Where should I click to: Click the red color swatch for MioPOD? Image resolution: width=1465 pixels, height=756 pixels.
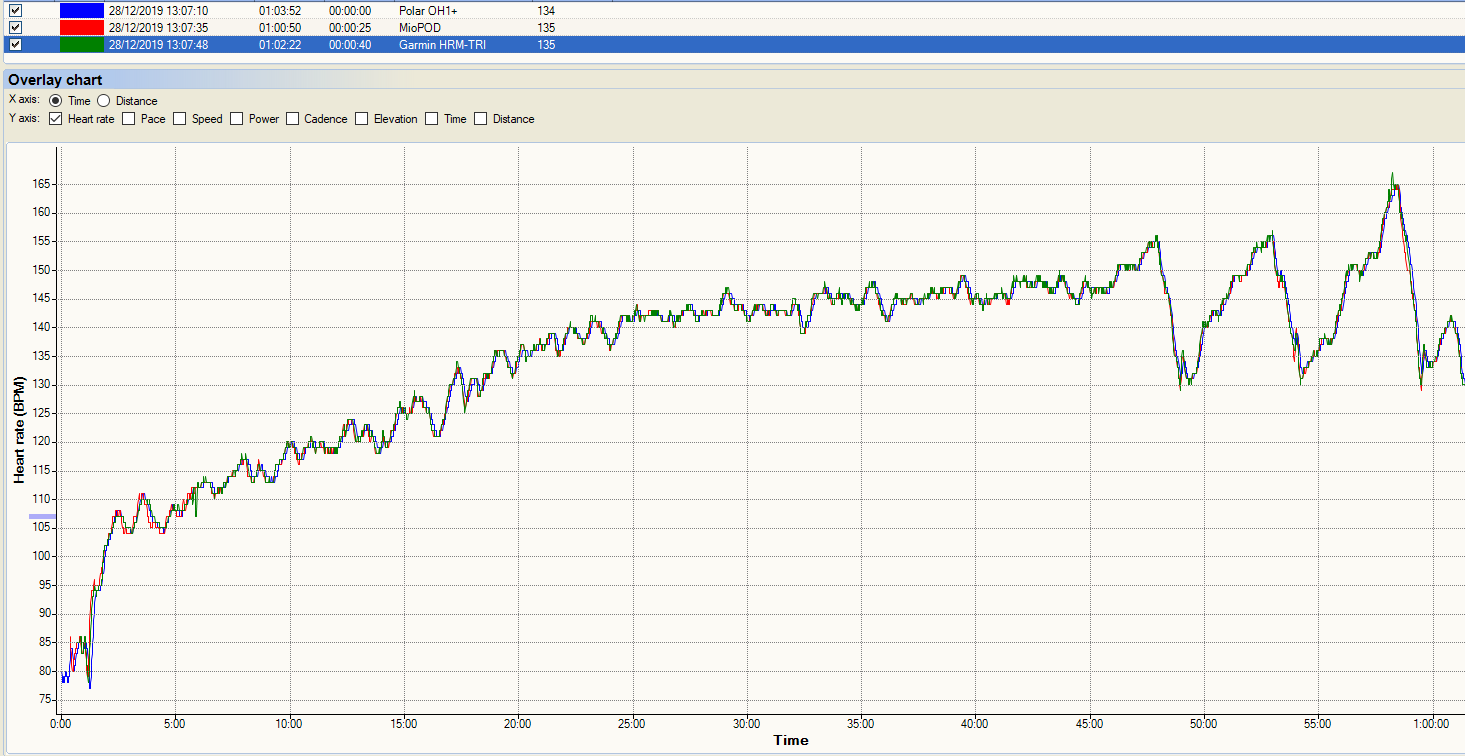(82, 27)
